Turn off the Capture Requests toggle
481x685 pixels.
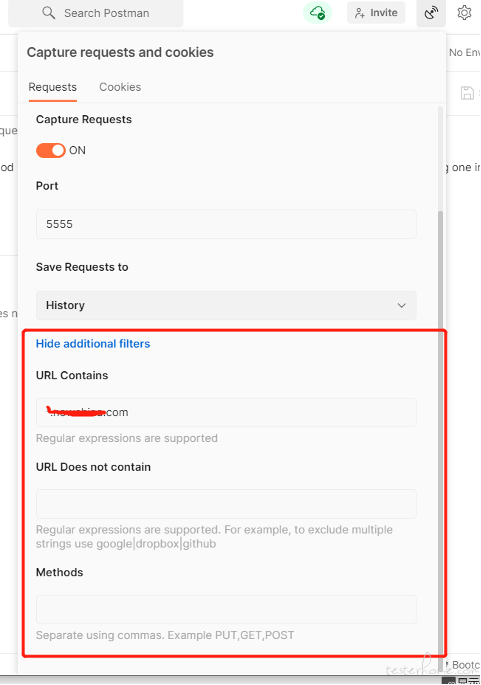(51, 150)
